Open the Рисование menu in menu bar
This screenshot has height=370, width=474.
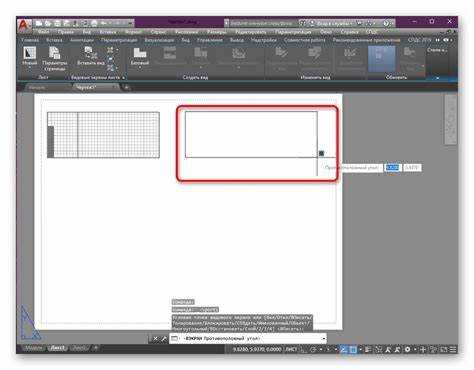click(x=186, y=32)
